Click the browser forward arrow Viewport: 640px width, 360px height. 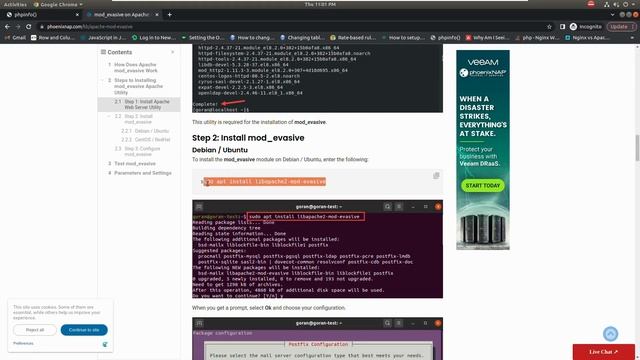click(18, 27)
